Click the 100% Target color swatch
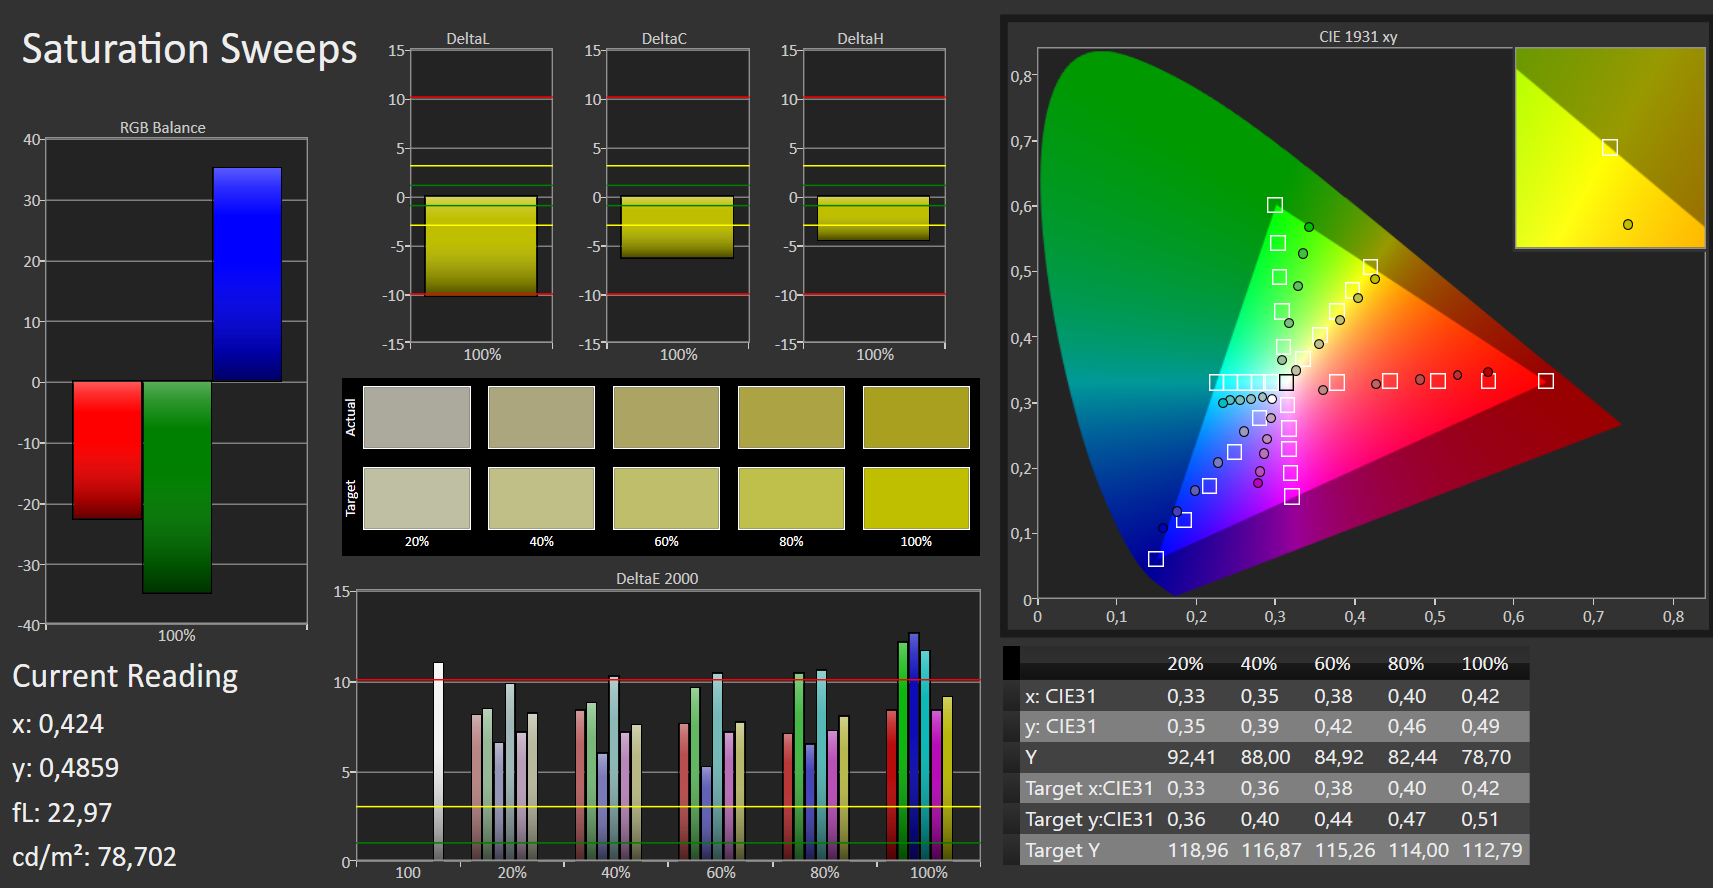The image size is (1713, 888). 916,498
